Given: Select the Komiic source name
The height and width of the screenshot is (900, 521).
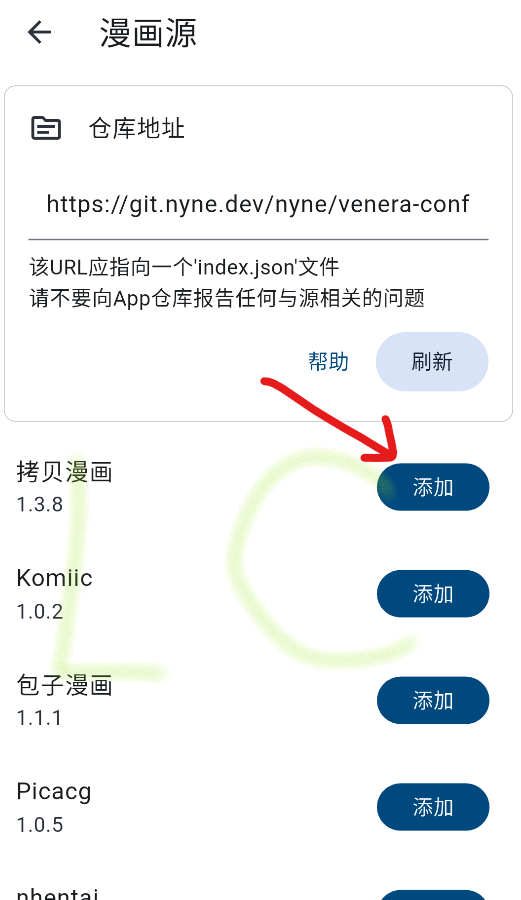Looking at the screenshot, I should [55, 578].
